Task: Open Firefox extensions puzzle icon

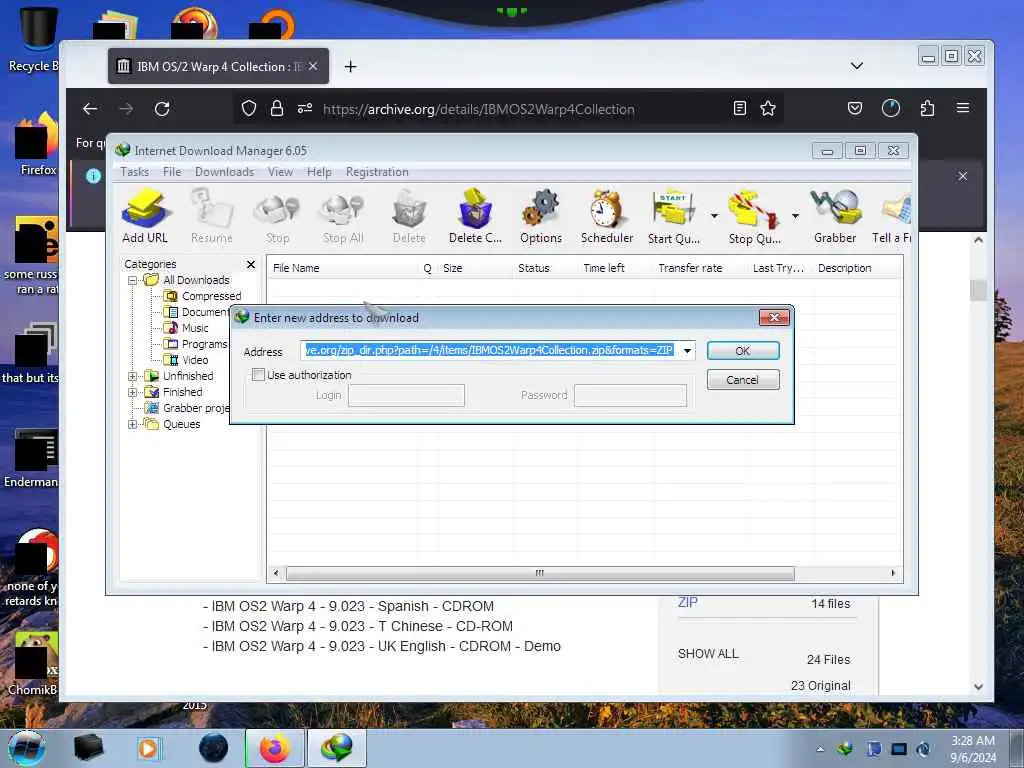Action: point(927,108)
